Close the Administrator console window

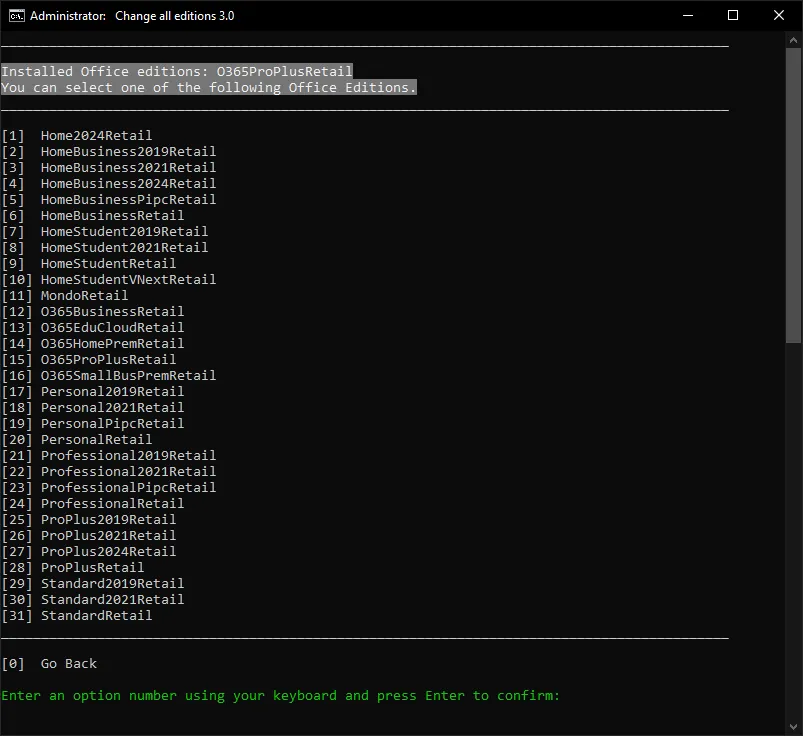coord(779,16)
